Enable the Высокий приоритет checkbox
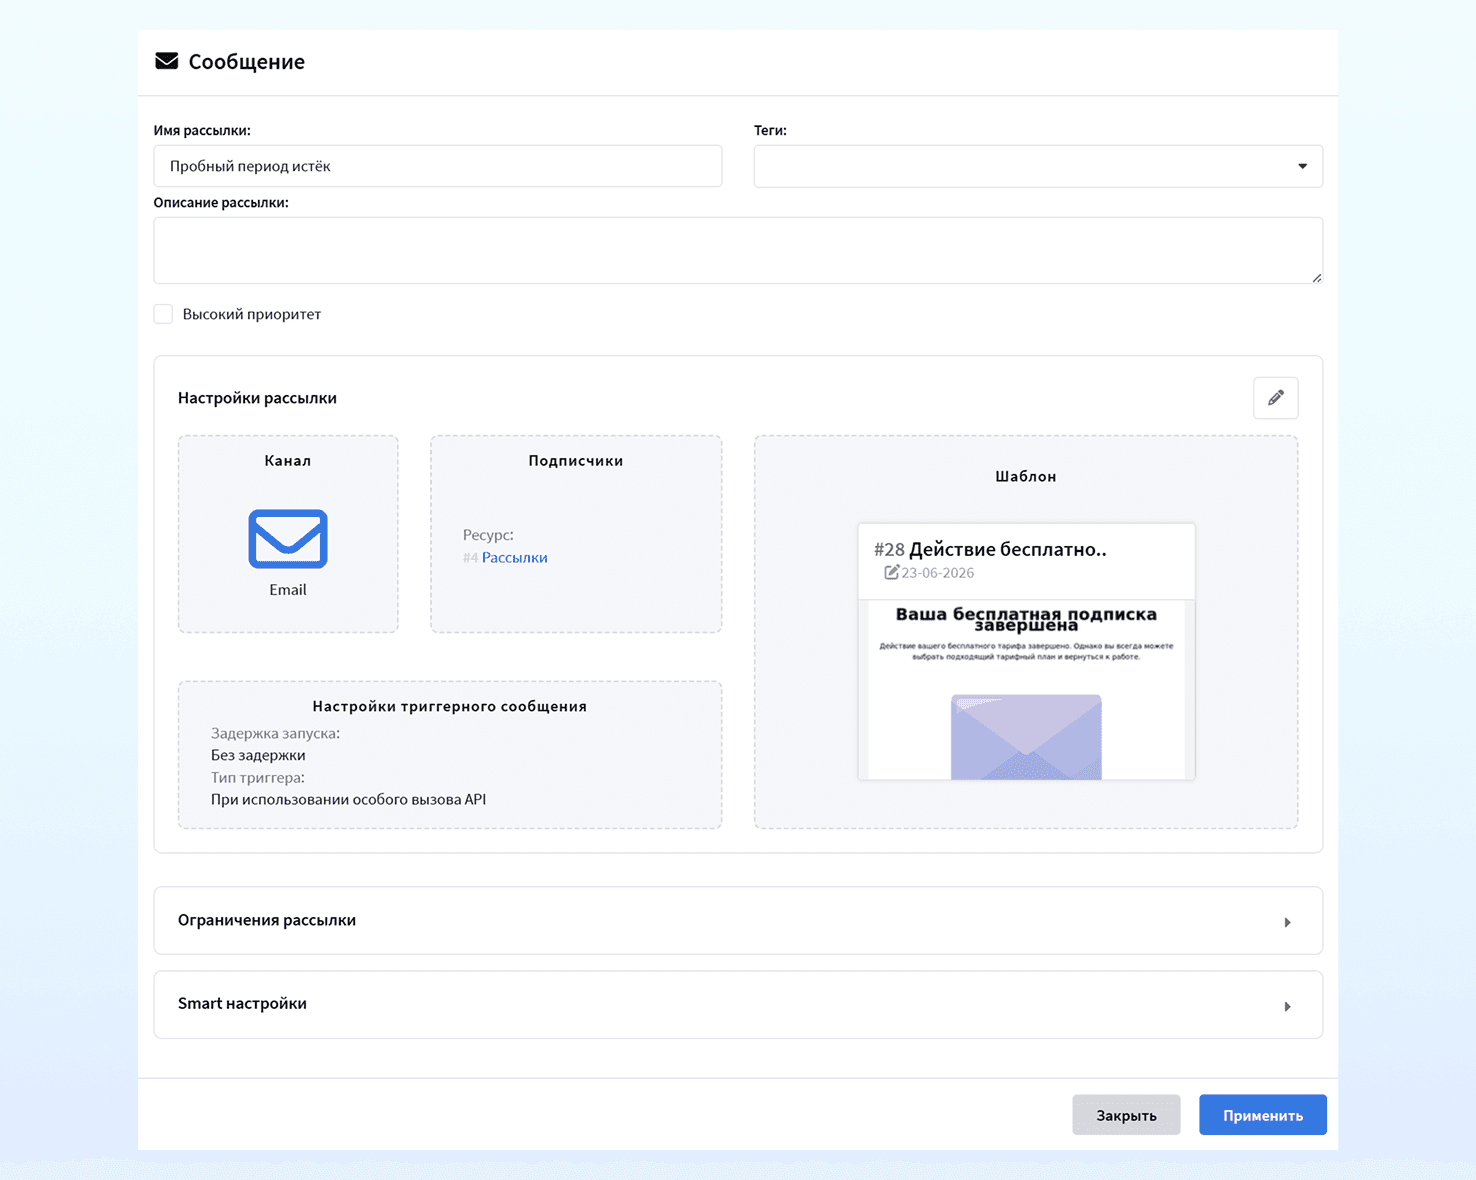The image size is (1476, 1180). (163, 314)
